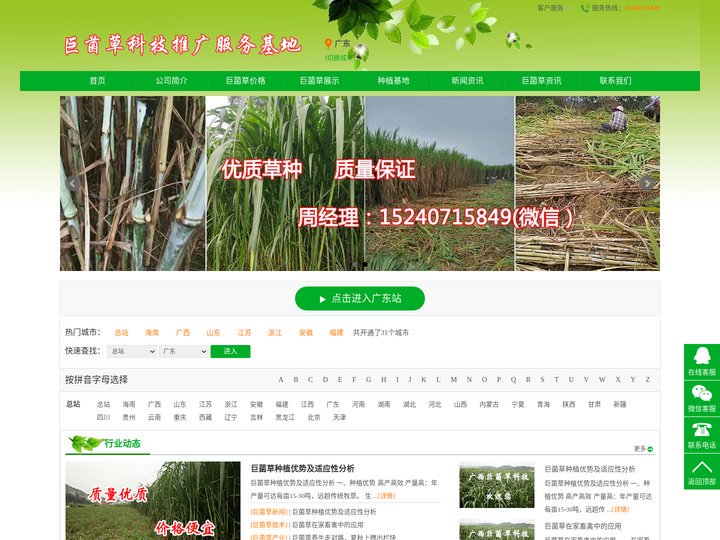
Task: Click the location pin icon beside 广东
Action: pos(328,44)
